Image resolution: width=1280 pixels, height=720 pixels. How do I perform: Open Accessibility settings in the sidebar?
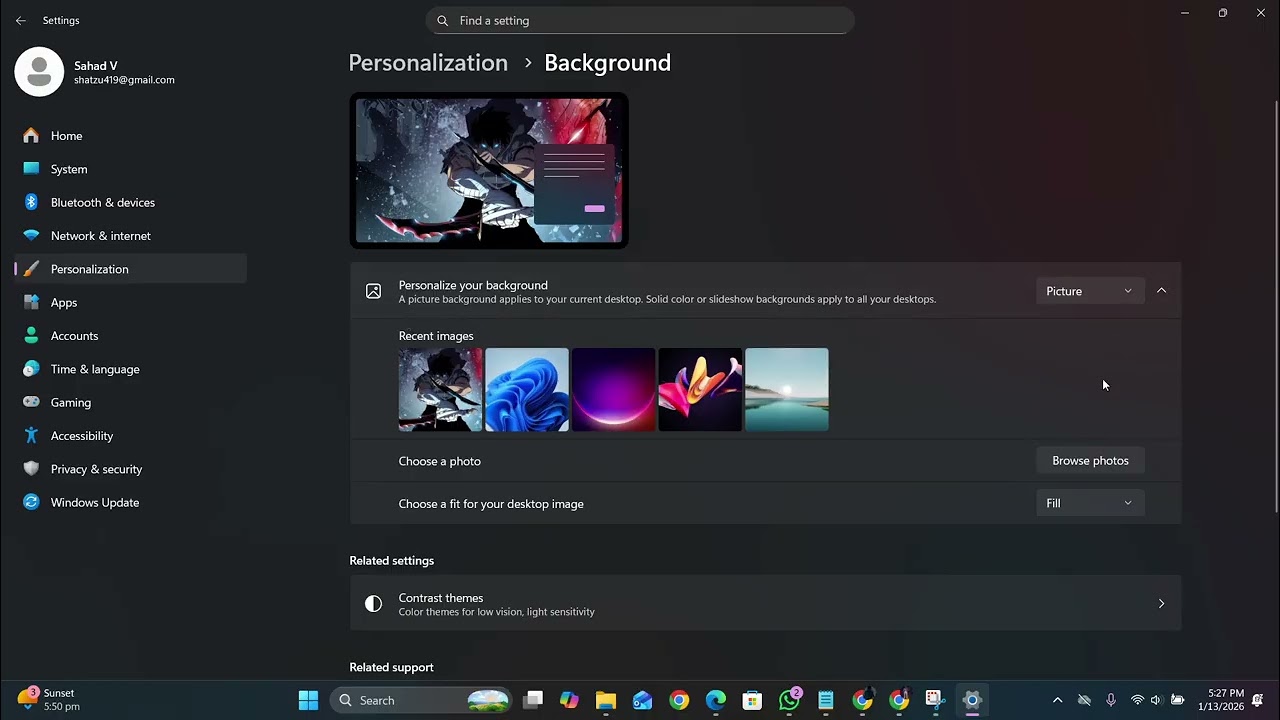point(130,436)
